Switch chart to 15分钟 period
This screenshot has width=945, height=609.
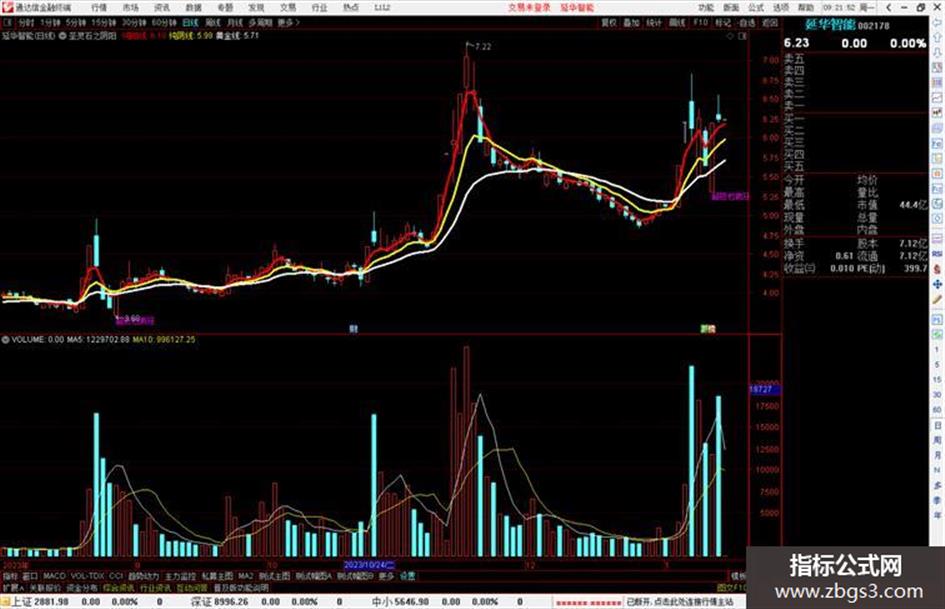coord(104,23)
